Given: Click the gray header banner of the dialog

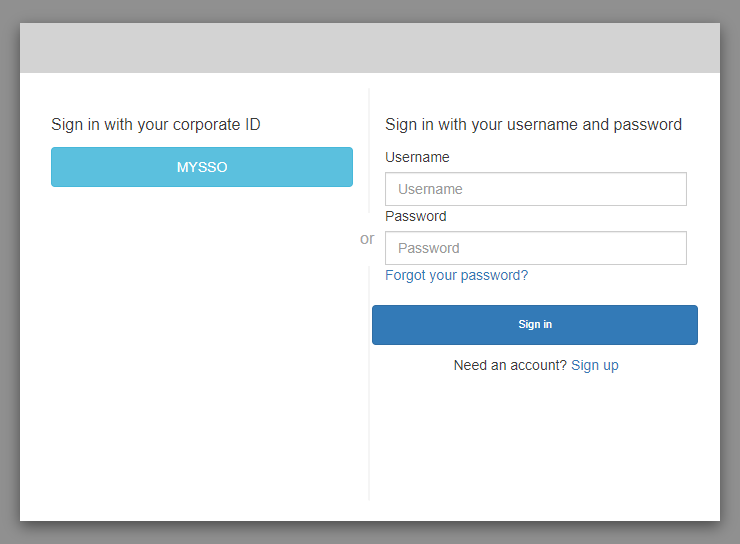Looking at the screenshot, I should point(370,48).
